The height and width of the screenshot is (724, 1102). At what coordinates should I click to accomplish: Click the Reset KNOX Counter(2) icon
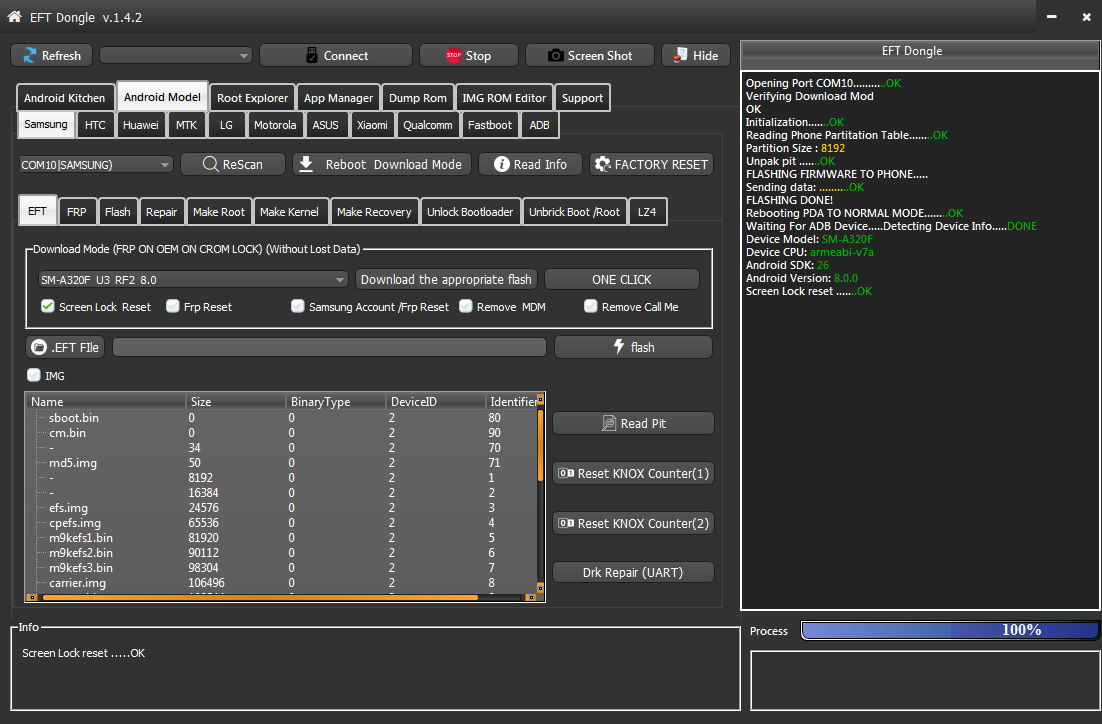coord(566,523)
